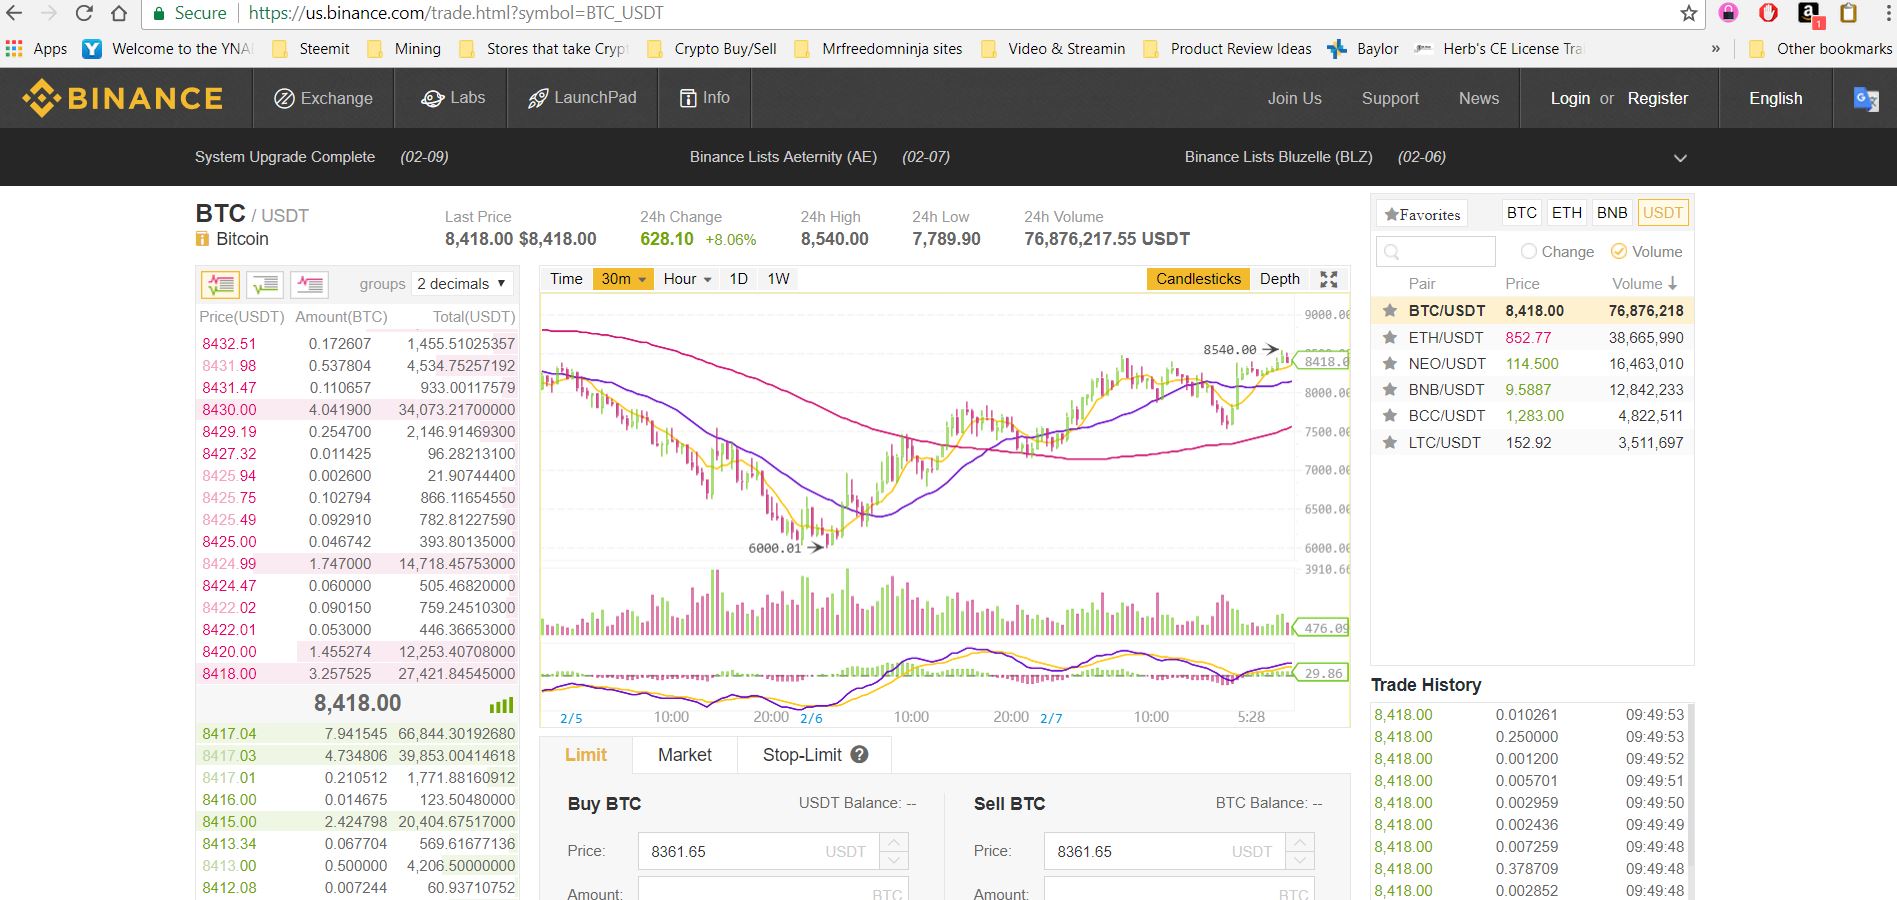Click the Stop-Limit help question mark icon
The width and height of the screenshot is (1897, 900).
coord(859,755)
